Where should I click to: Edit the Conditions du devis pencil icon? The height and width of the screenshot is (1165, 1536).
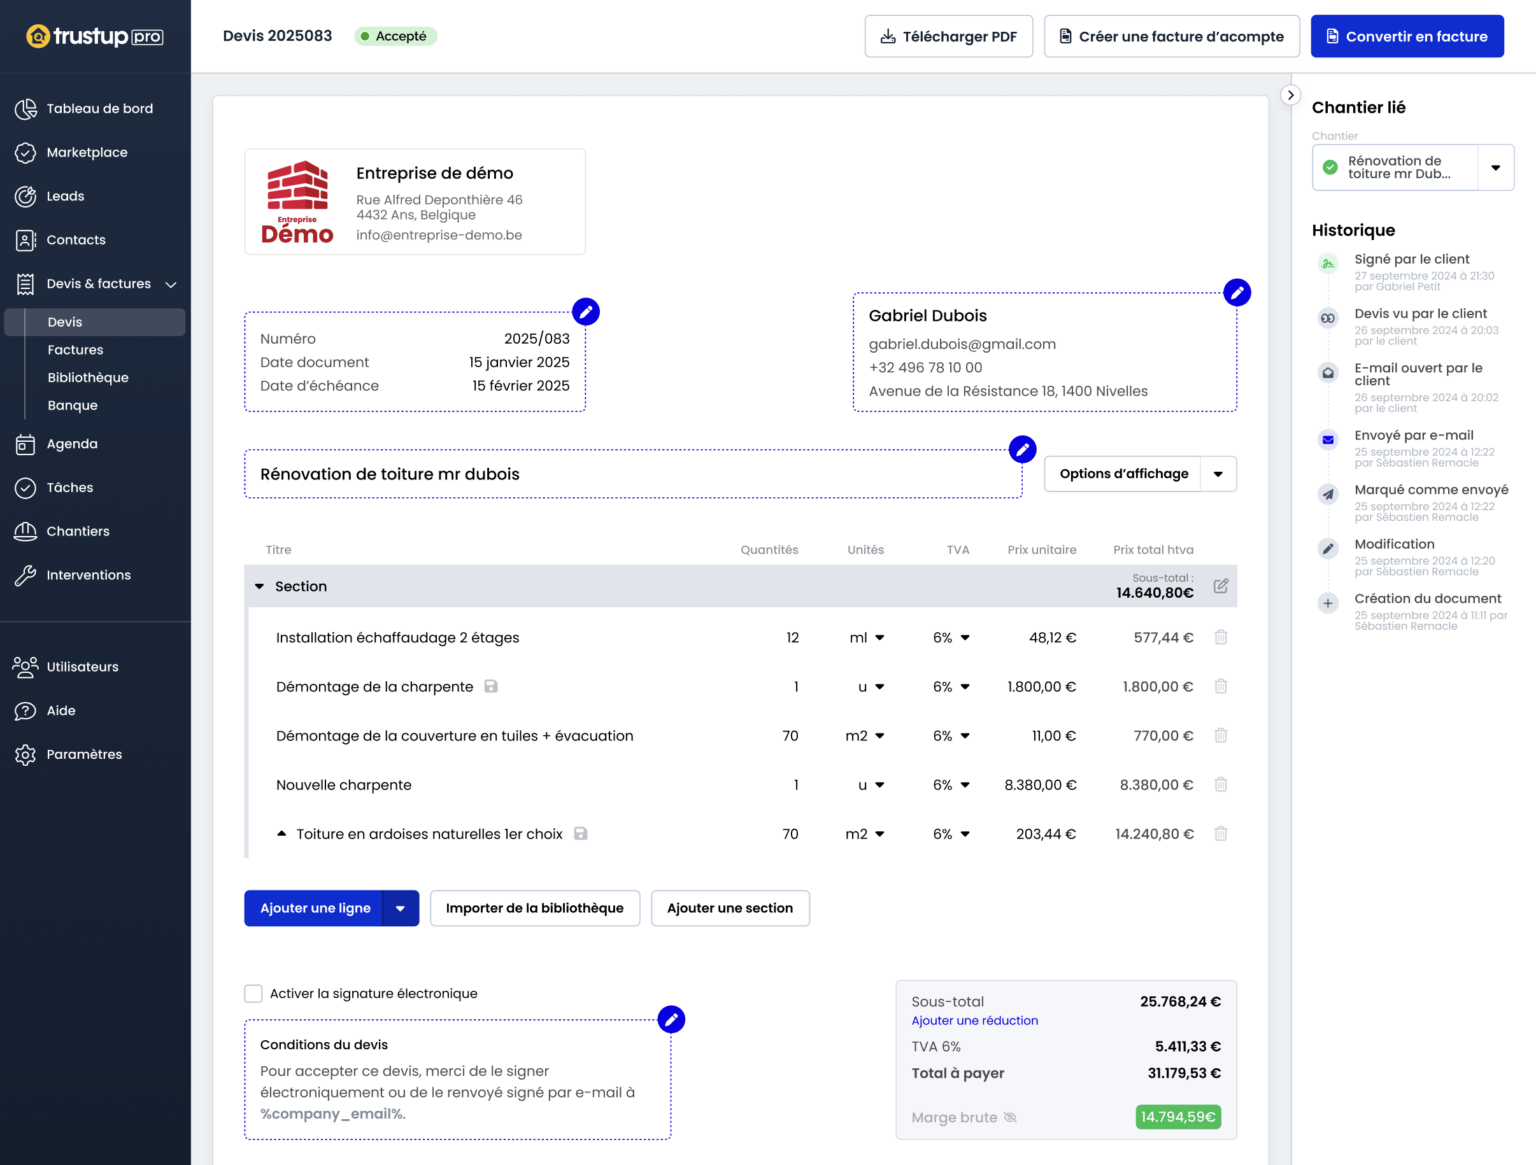671,1020
